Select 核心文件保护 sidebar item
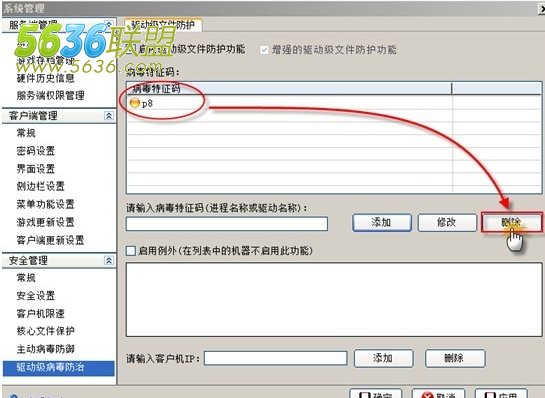The image size is (545, 398). point(46,331)
